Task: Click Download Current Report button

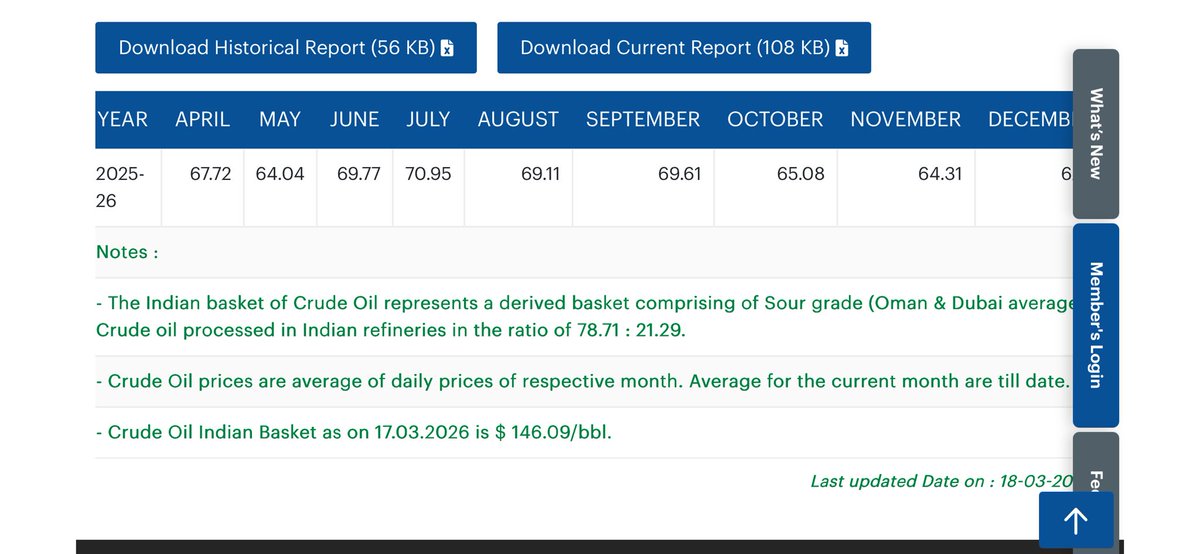Action: coord(684,48)
